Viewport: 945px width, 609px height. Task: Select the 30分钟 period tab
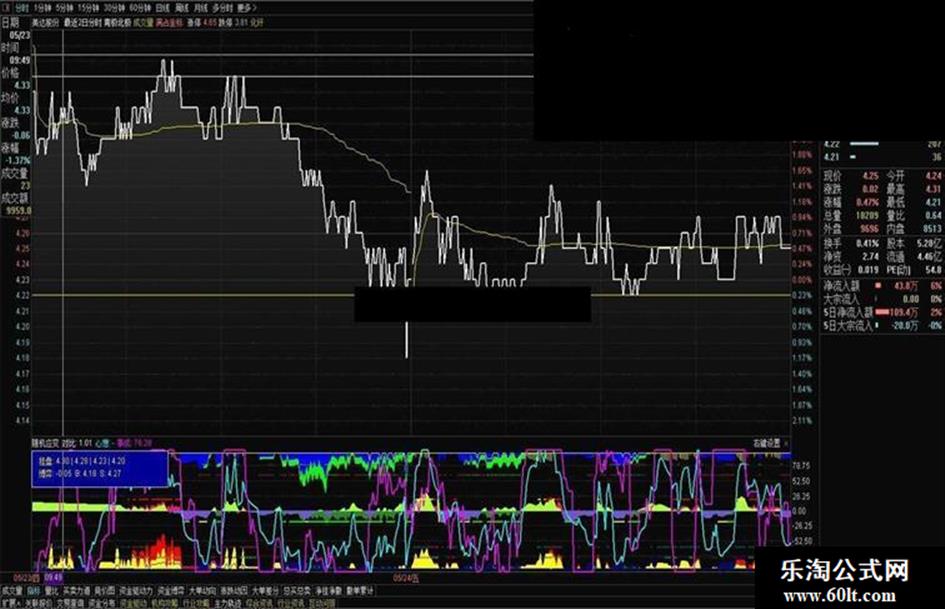tap(114, 8)
